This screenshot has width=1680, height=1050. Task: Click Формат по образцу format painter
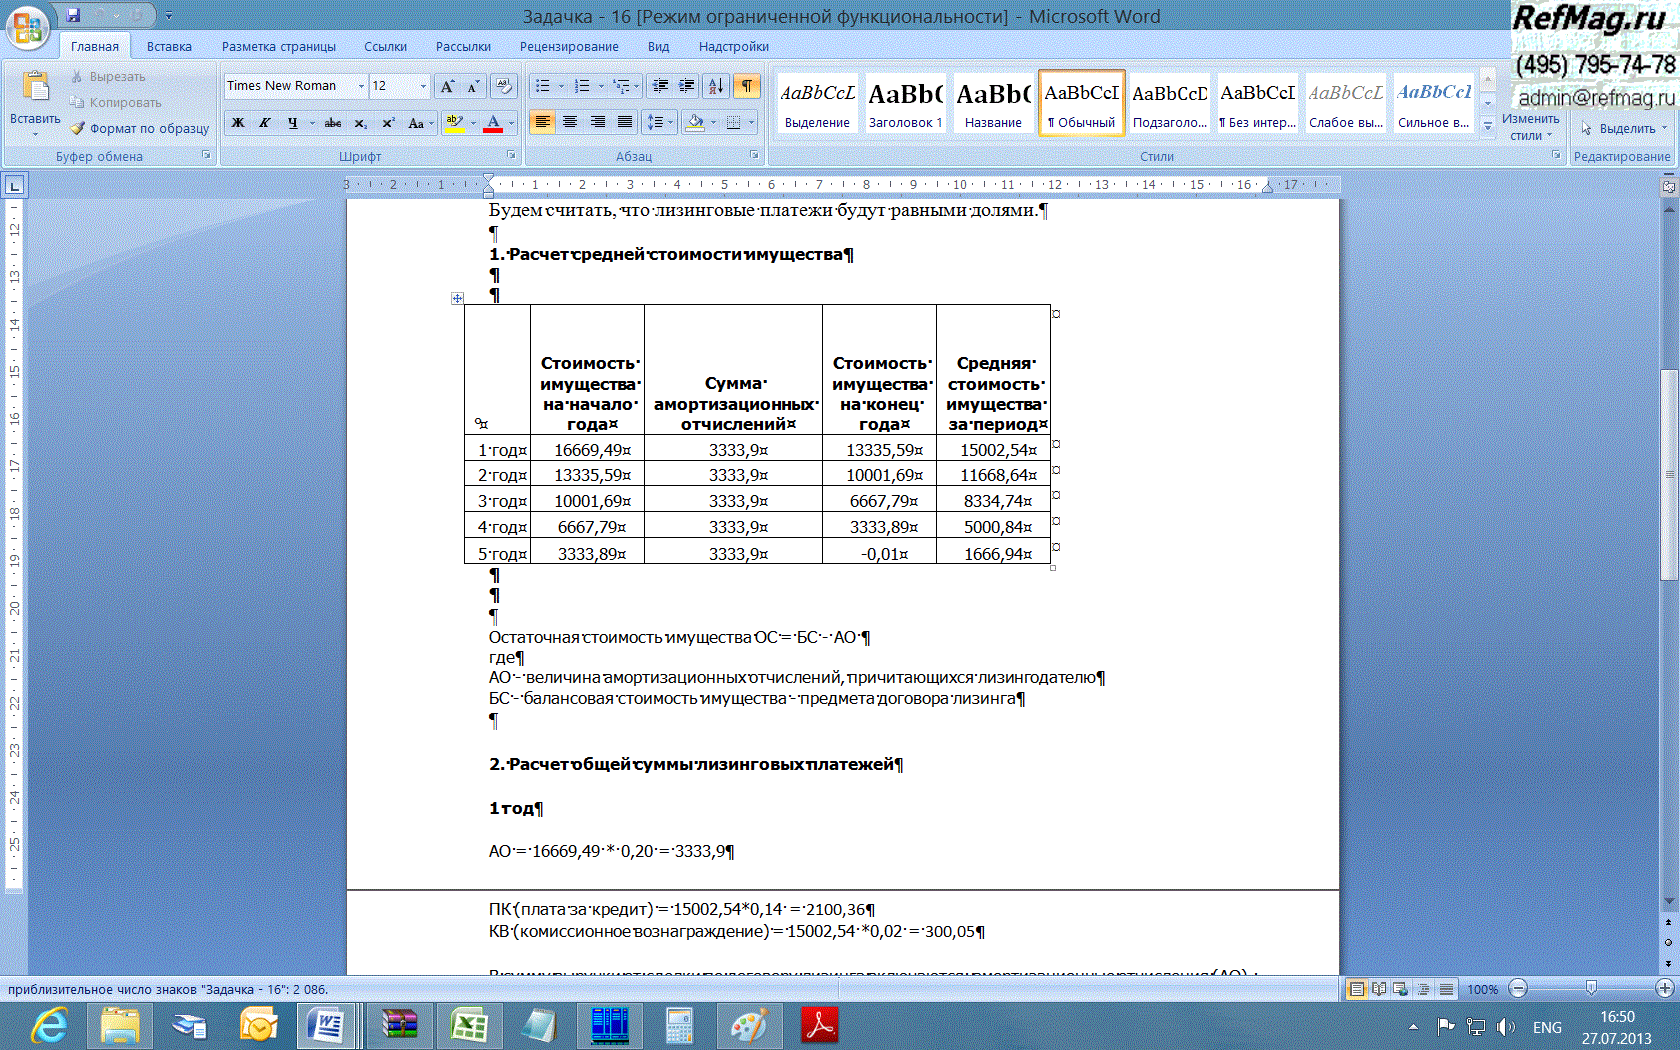click(x=140, y=128)
